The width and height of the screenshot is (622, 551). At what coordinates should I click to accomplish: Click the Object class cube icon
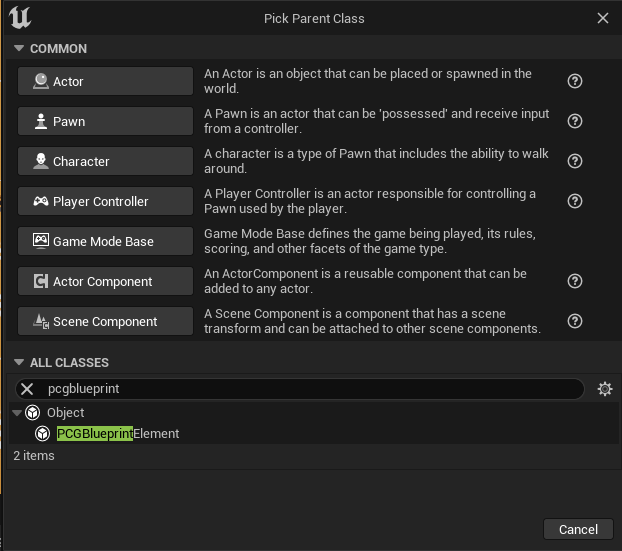pos(33,413)
